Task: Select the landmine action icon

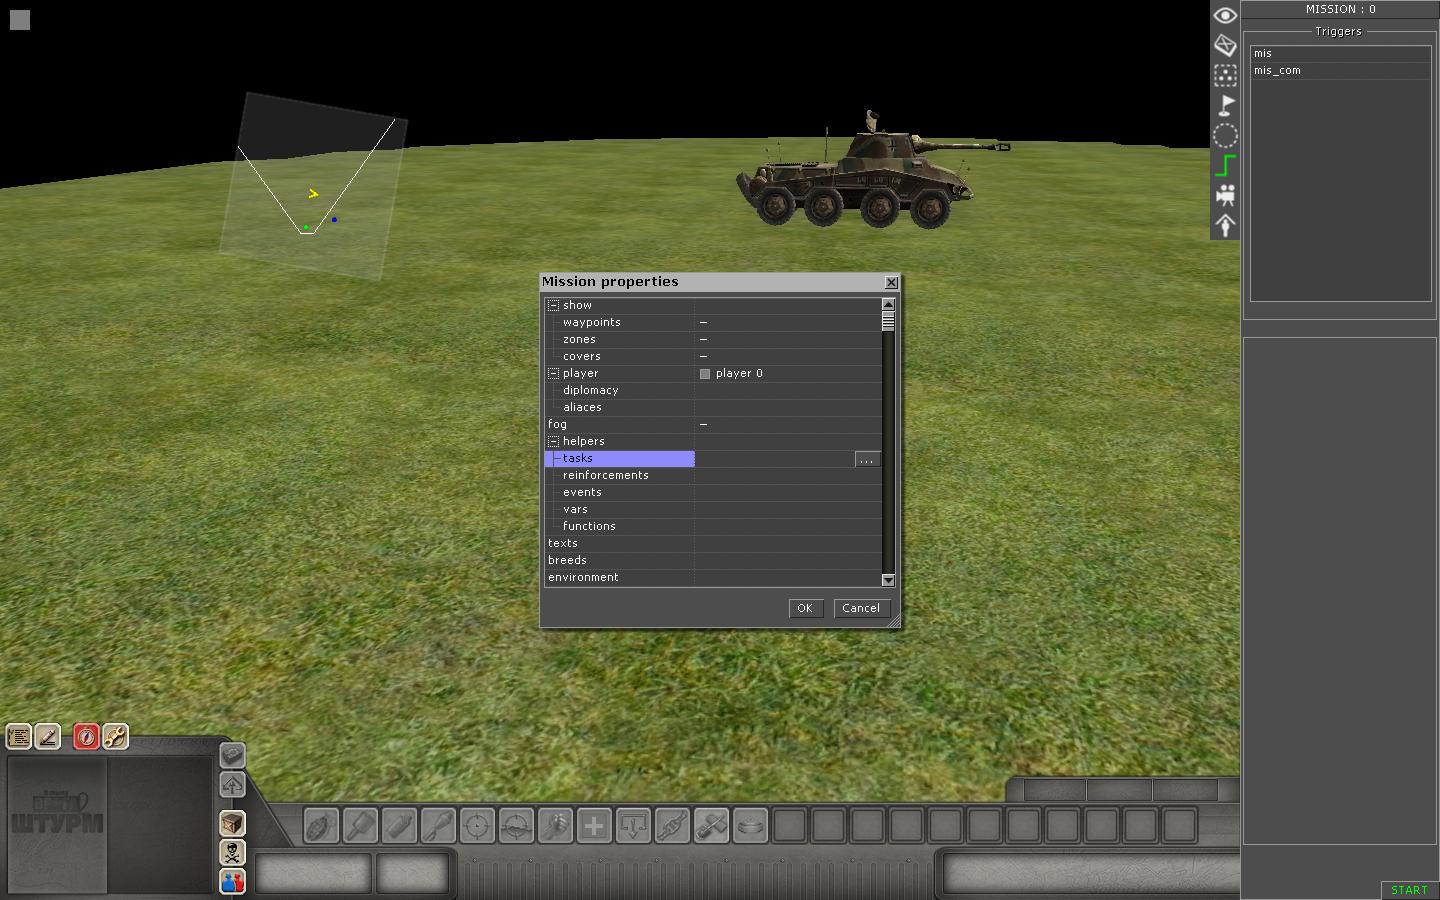Action: click(750, 826)
